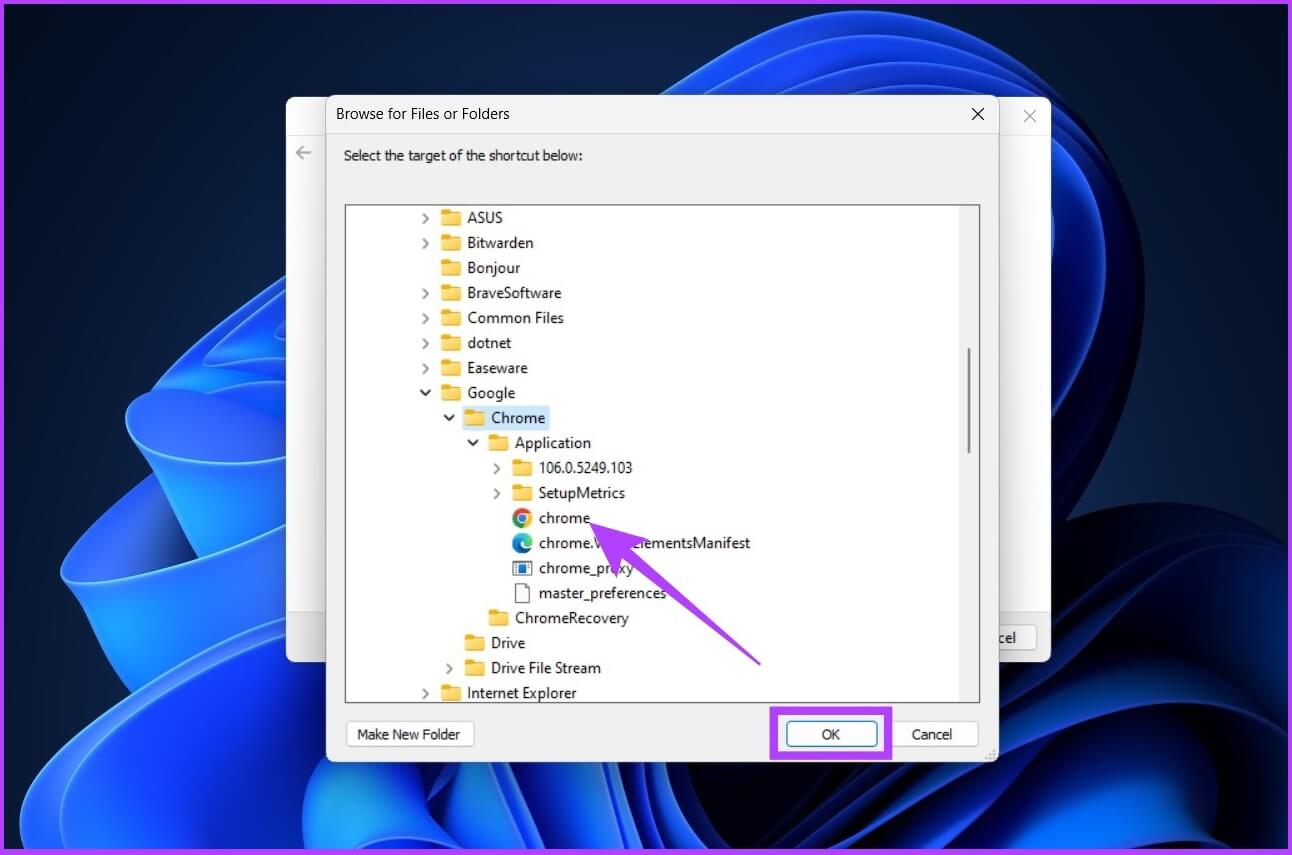Select the BraveSoftware folder label
Screen dimensions: 1292x855
click(x=515, y=293)
